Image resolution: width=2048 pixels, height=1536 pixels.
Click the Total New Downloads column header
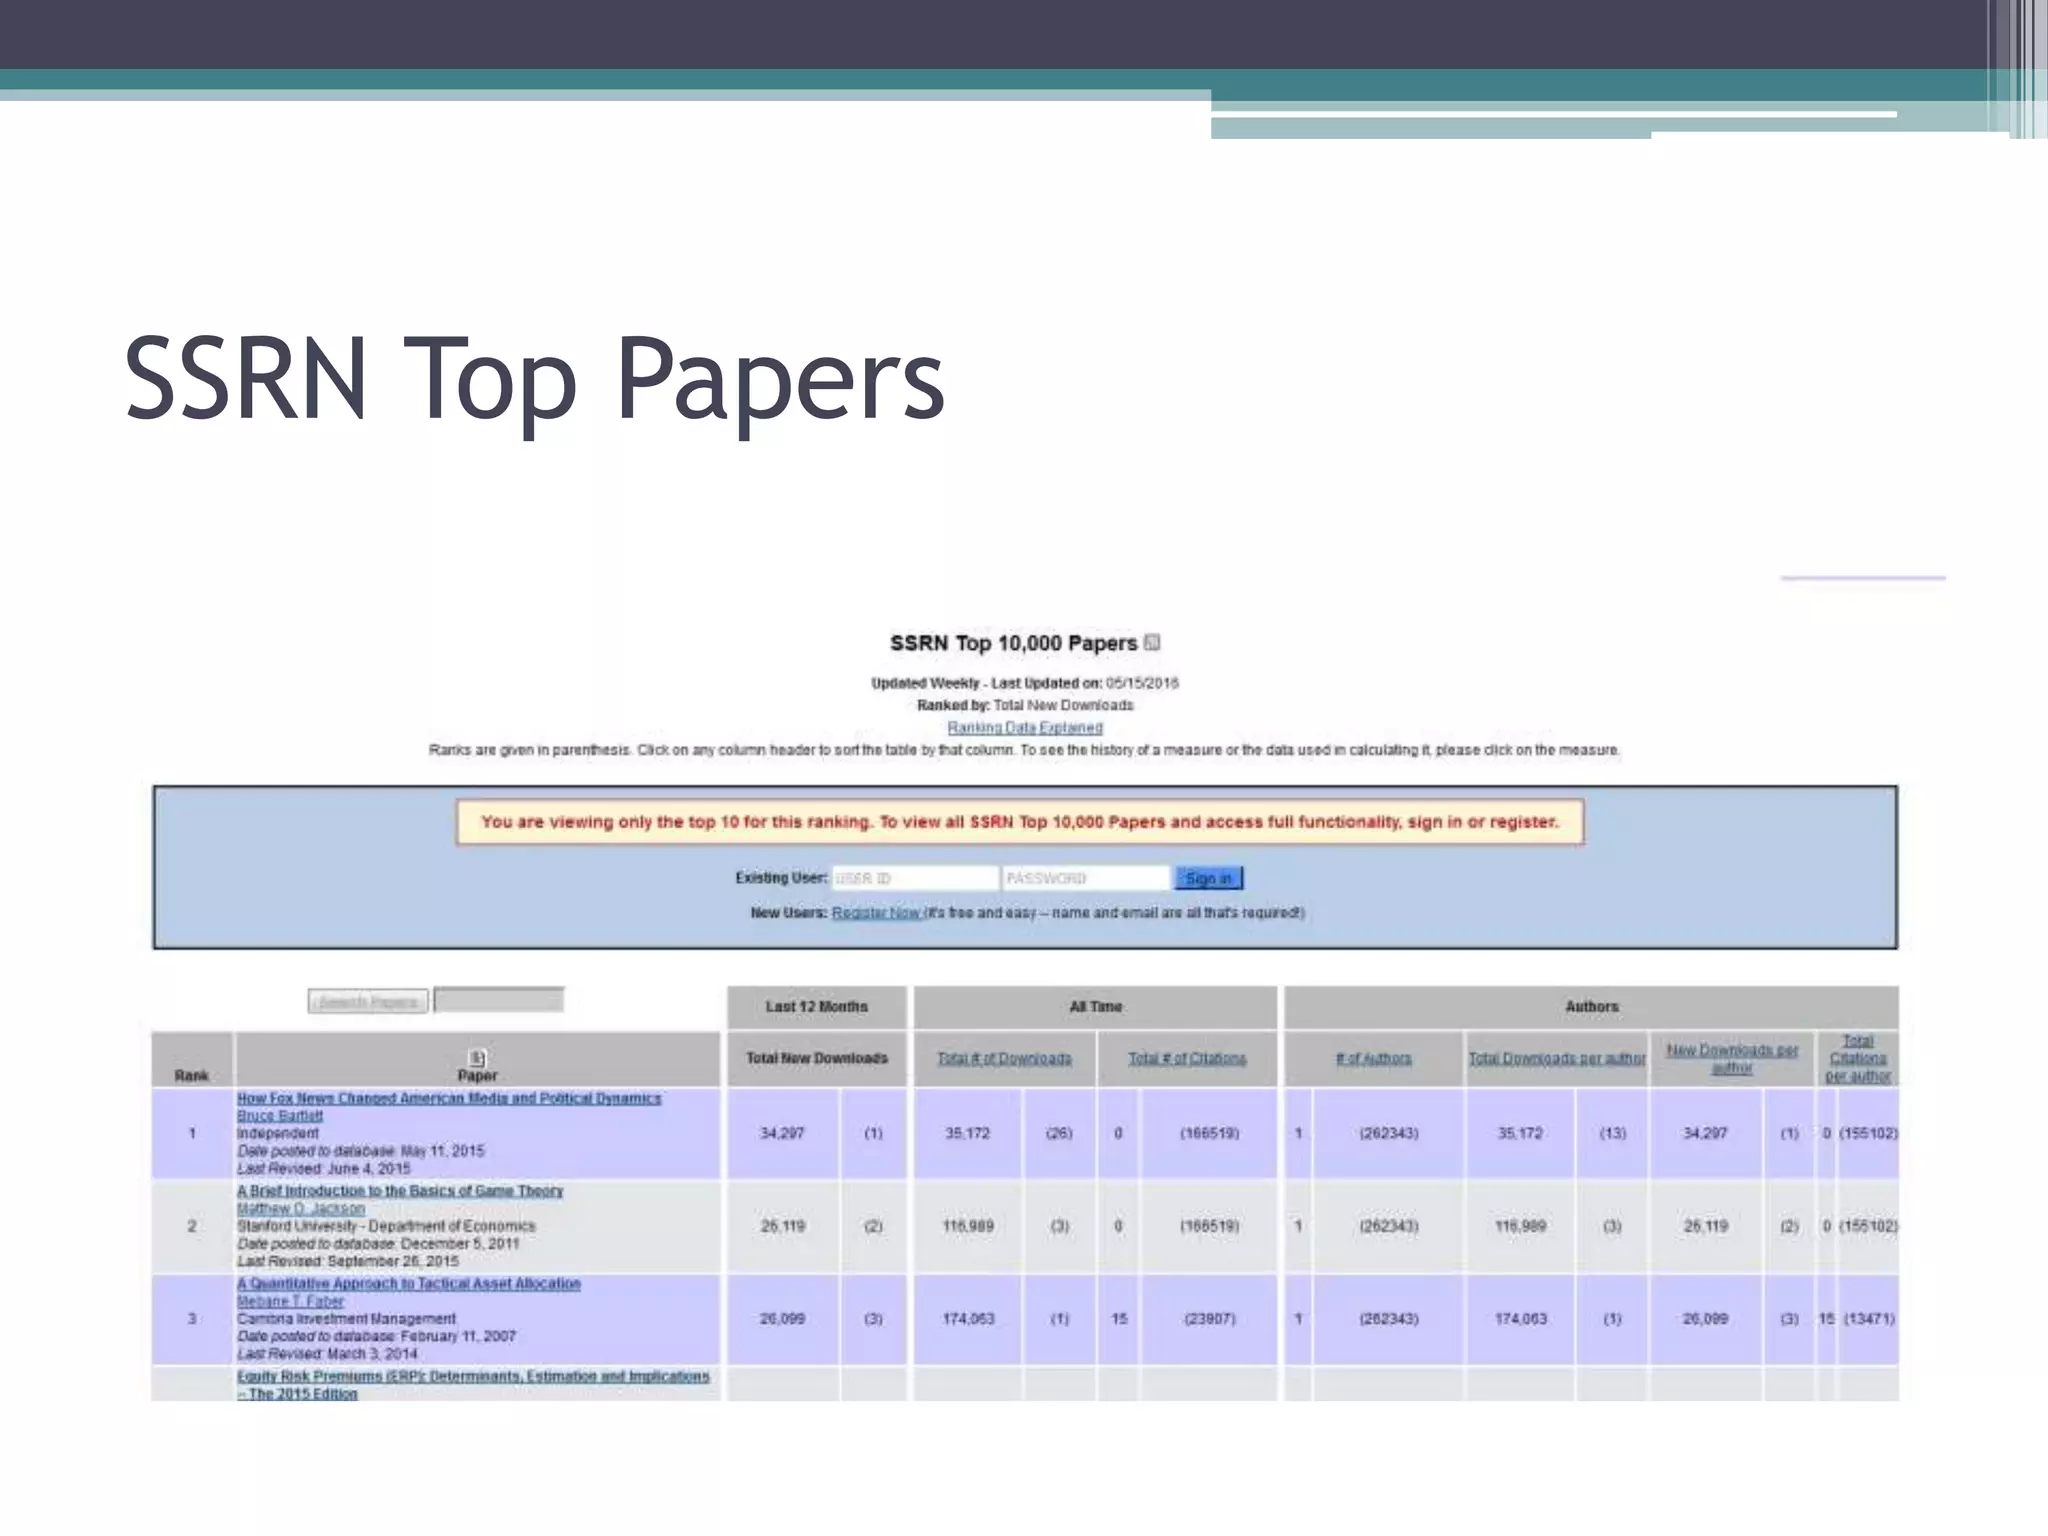click(x=817, y=1058)
